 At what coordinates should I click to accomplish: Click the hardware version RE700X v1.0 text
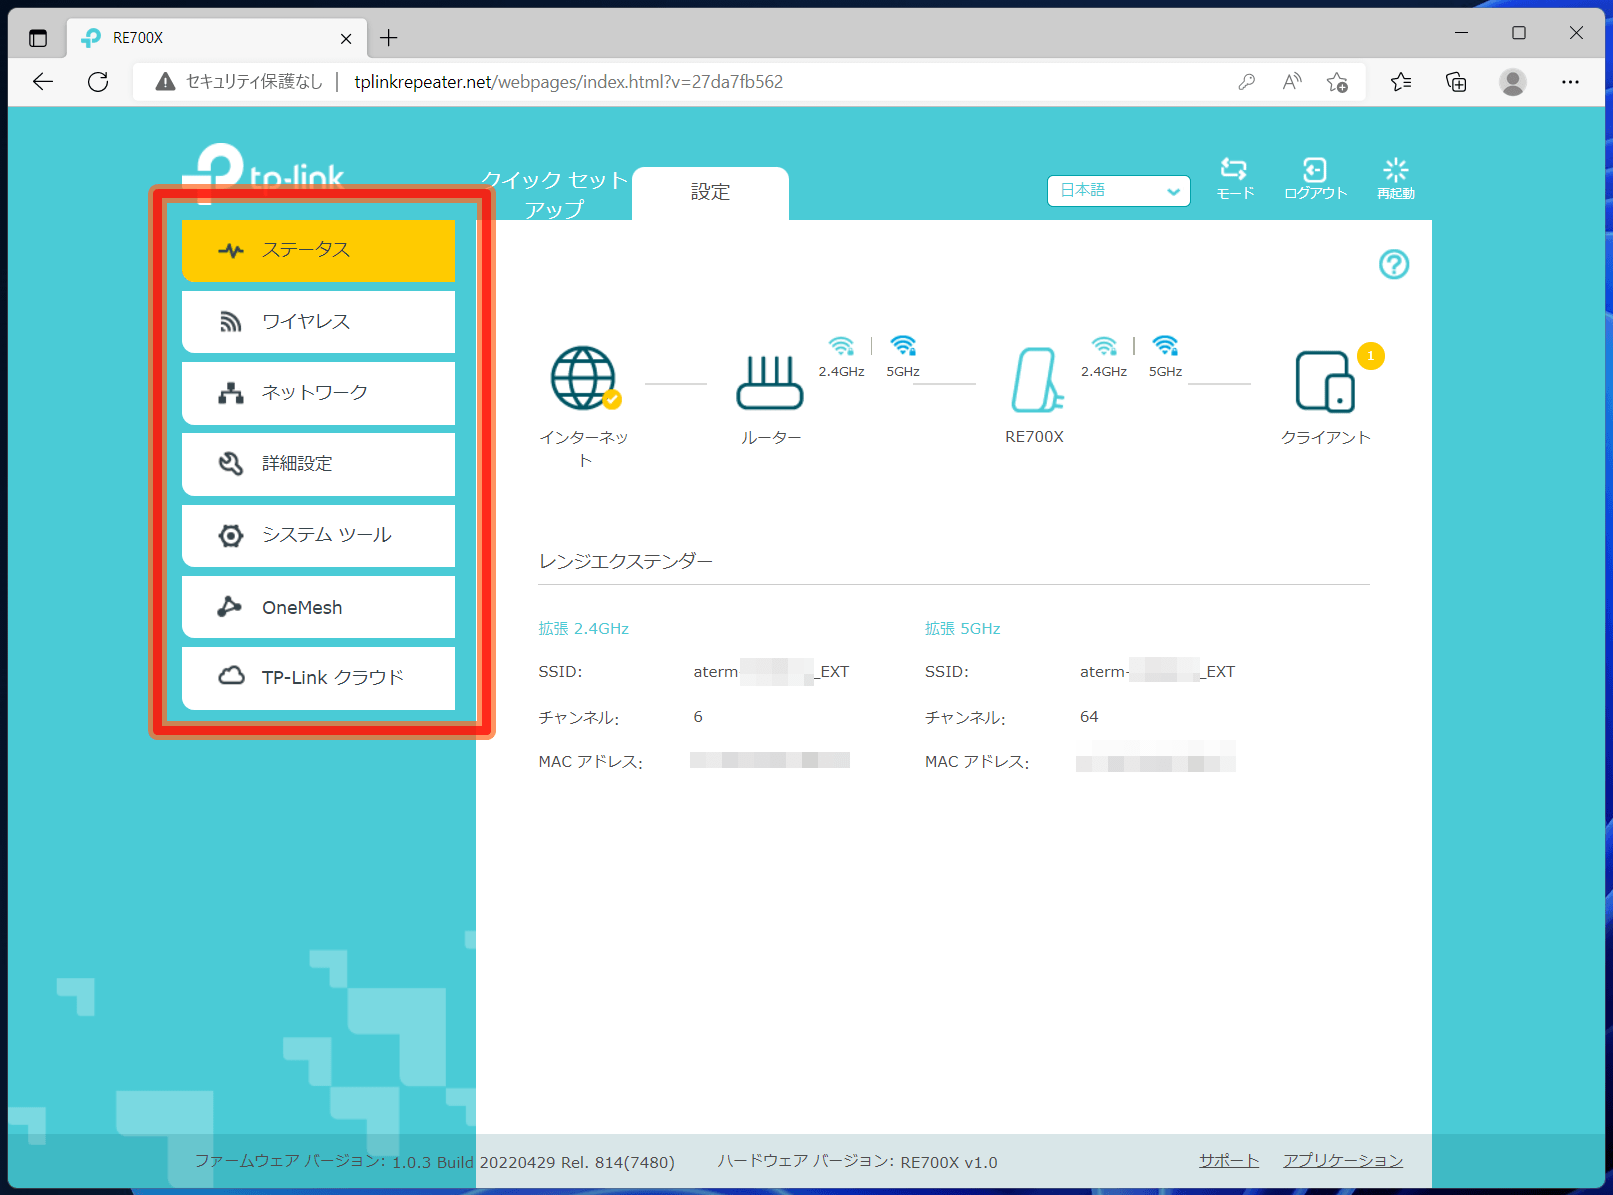857,1161
